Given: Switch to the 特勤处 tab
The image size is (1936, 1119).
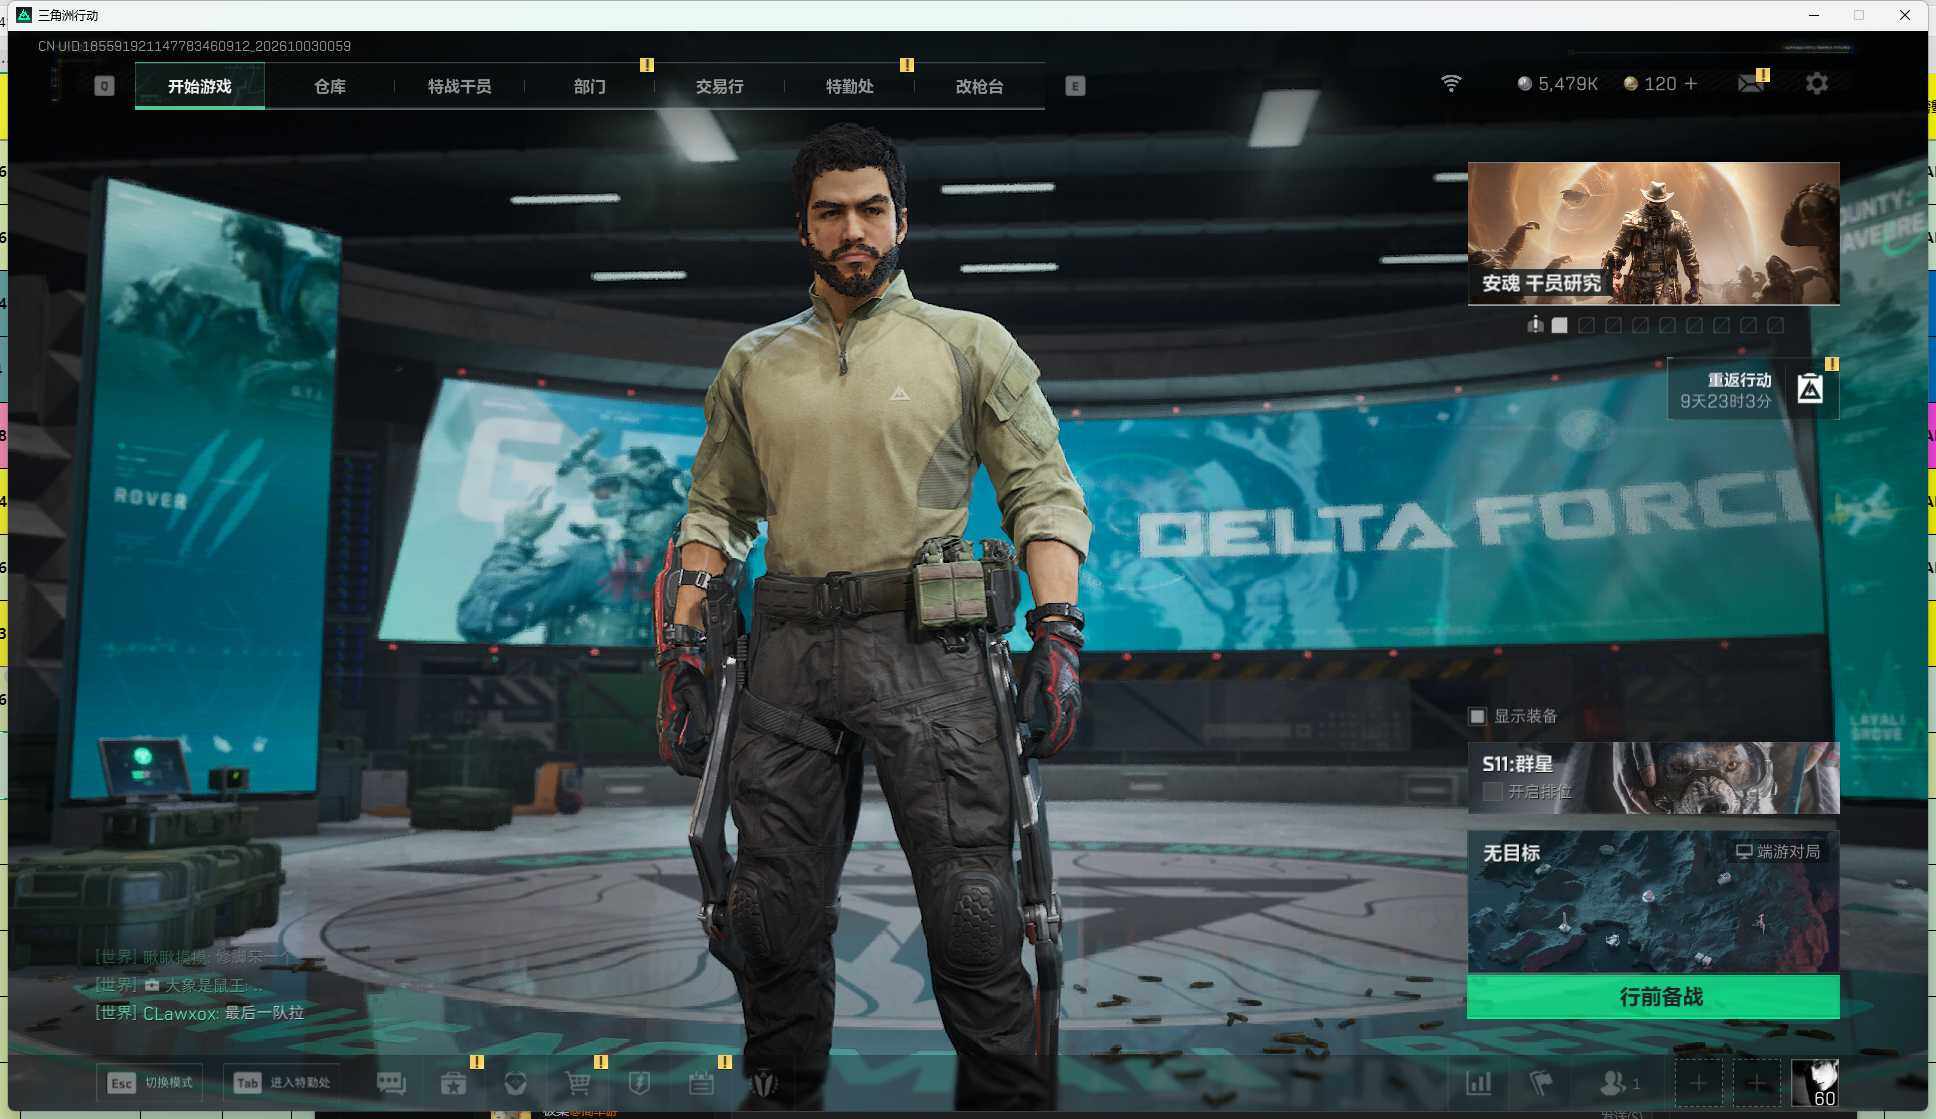Looking at the screenshot, I should pos(850,87).
